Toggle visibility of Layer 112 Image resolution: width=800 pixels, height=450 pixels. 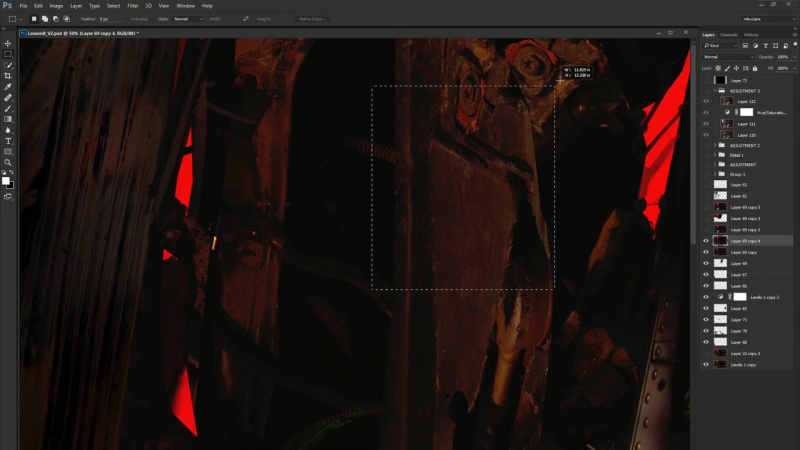coord(706,101)
